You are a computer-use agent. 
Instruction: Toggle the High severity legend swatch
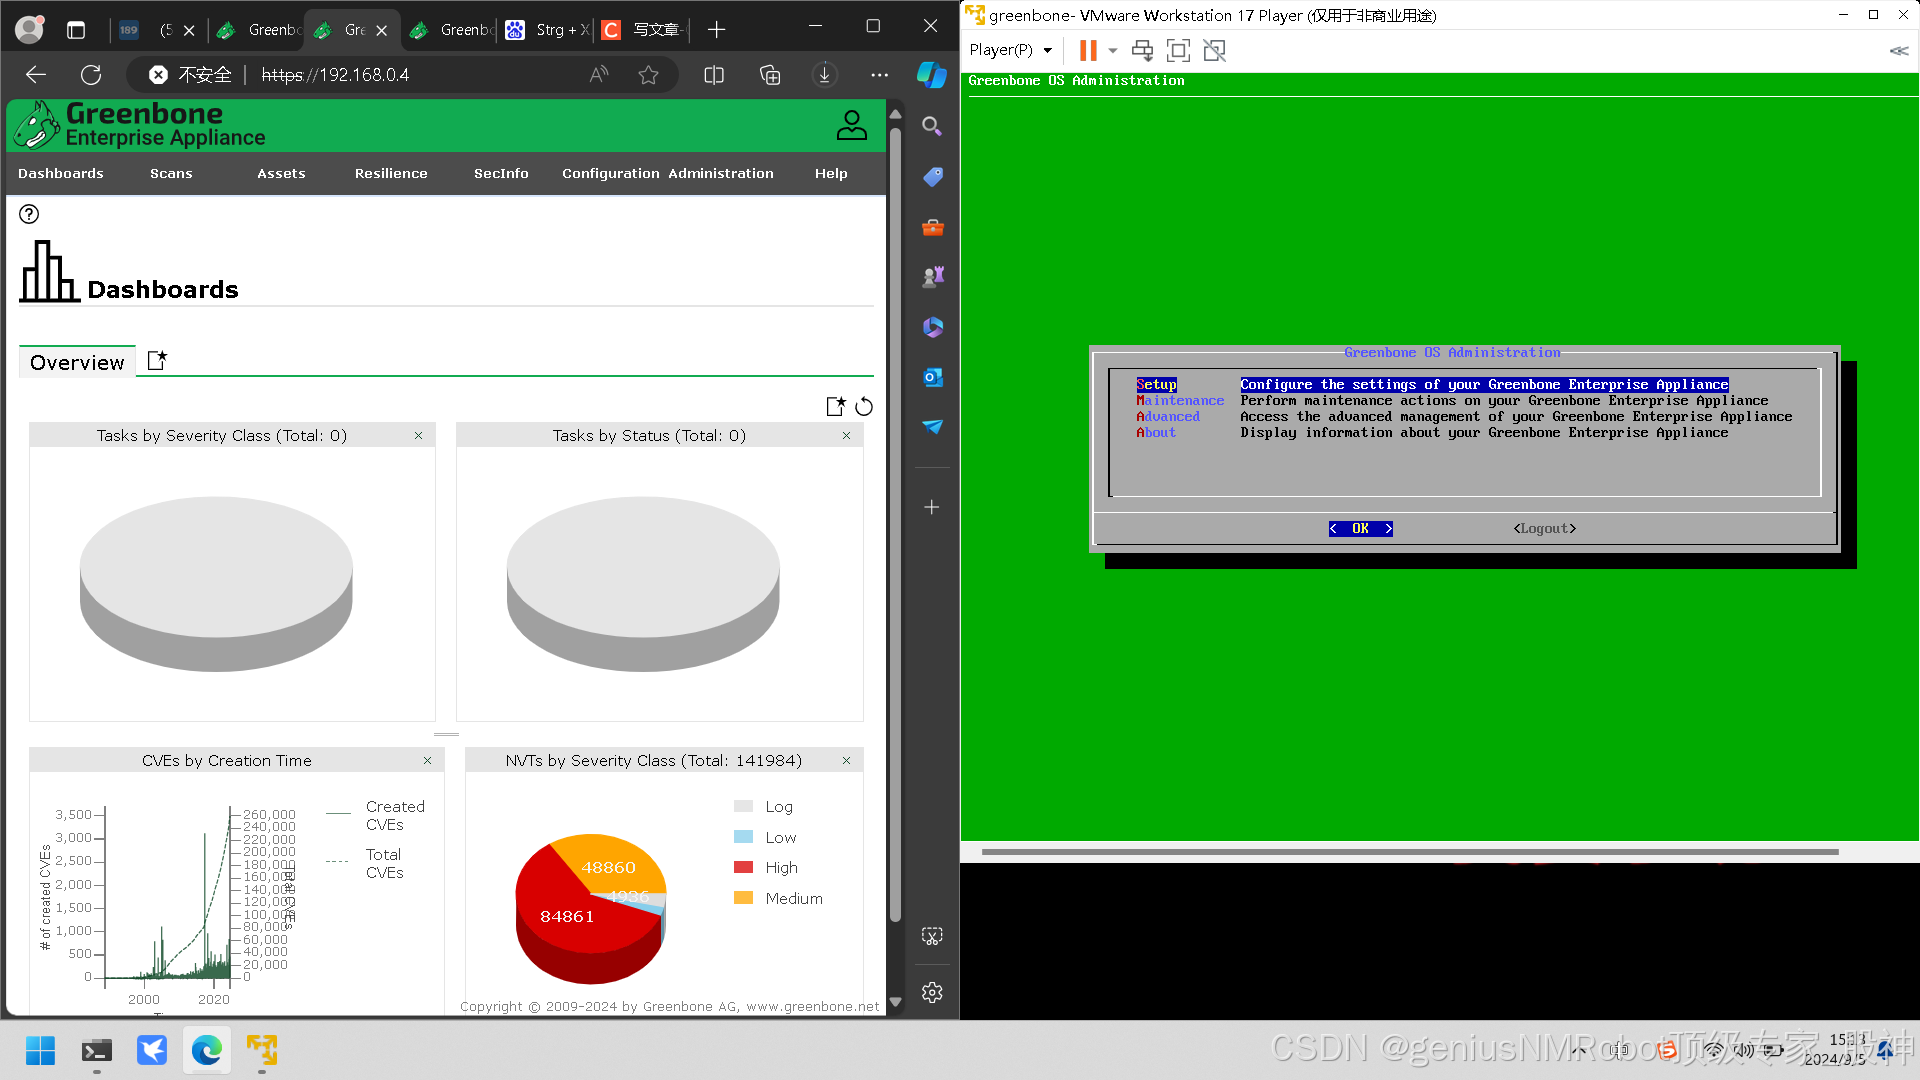[x=743, y=868]
